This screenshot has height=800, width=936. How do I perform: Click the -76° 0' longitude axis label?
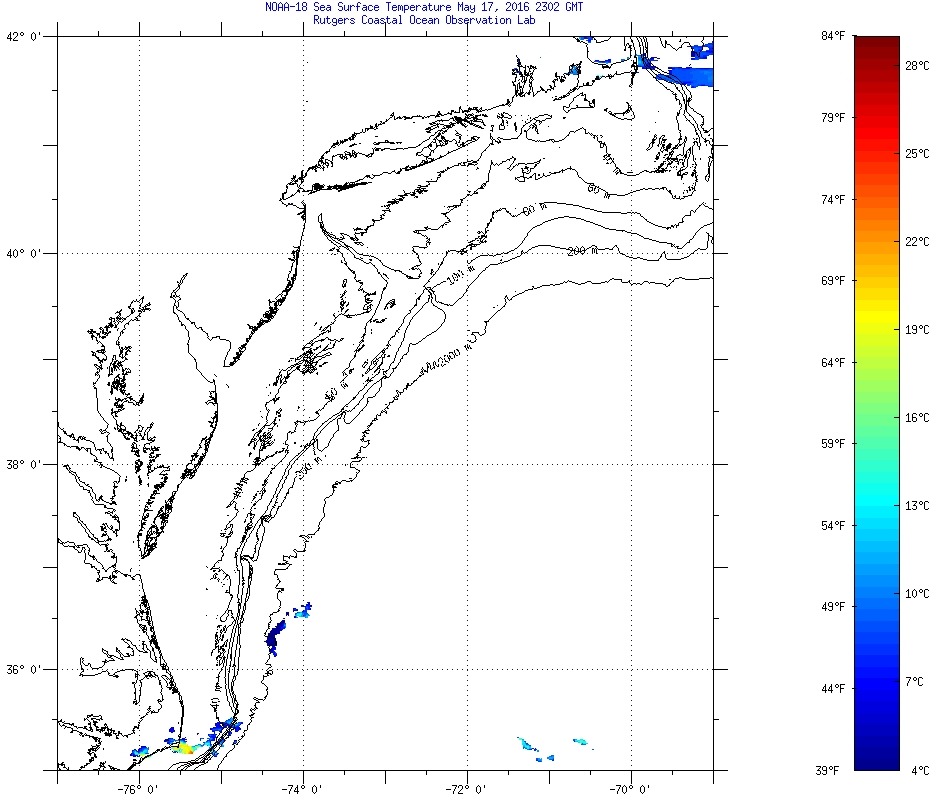pos(138,788)
